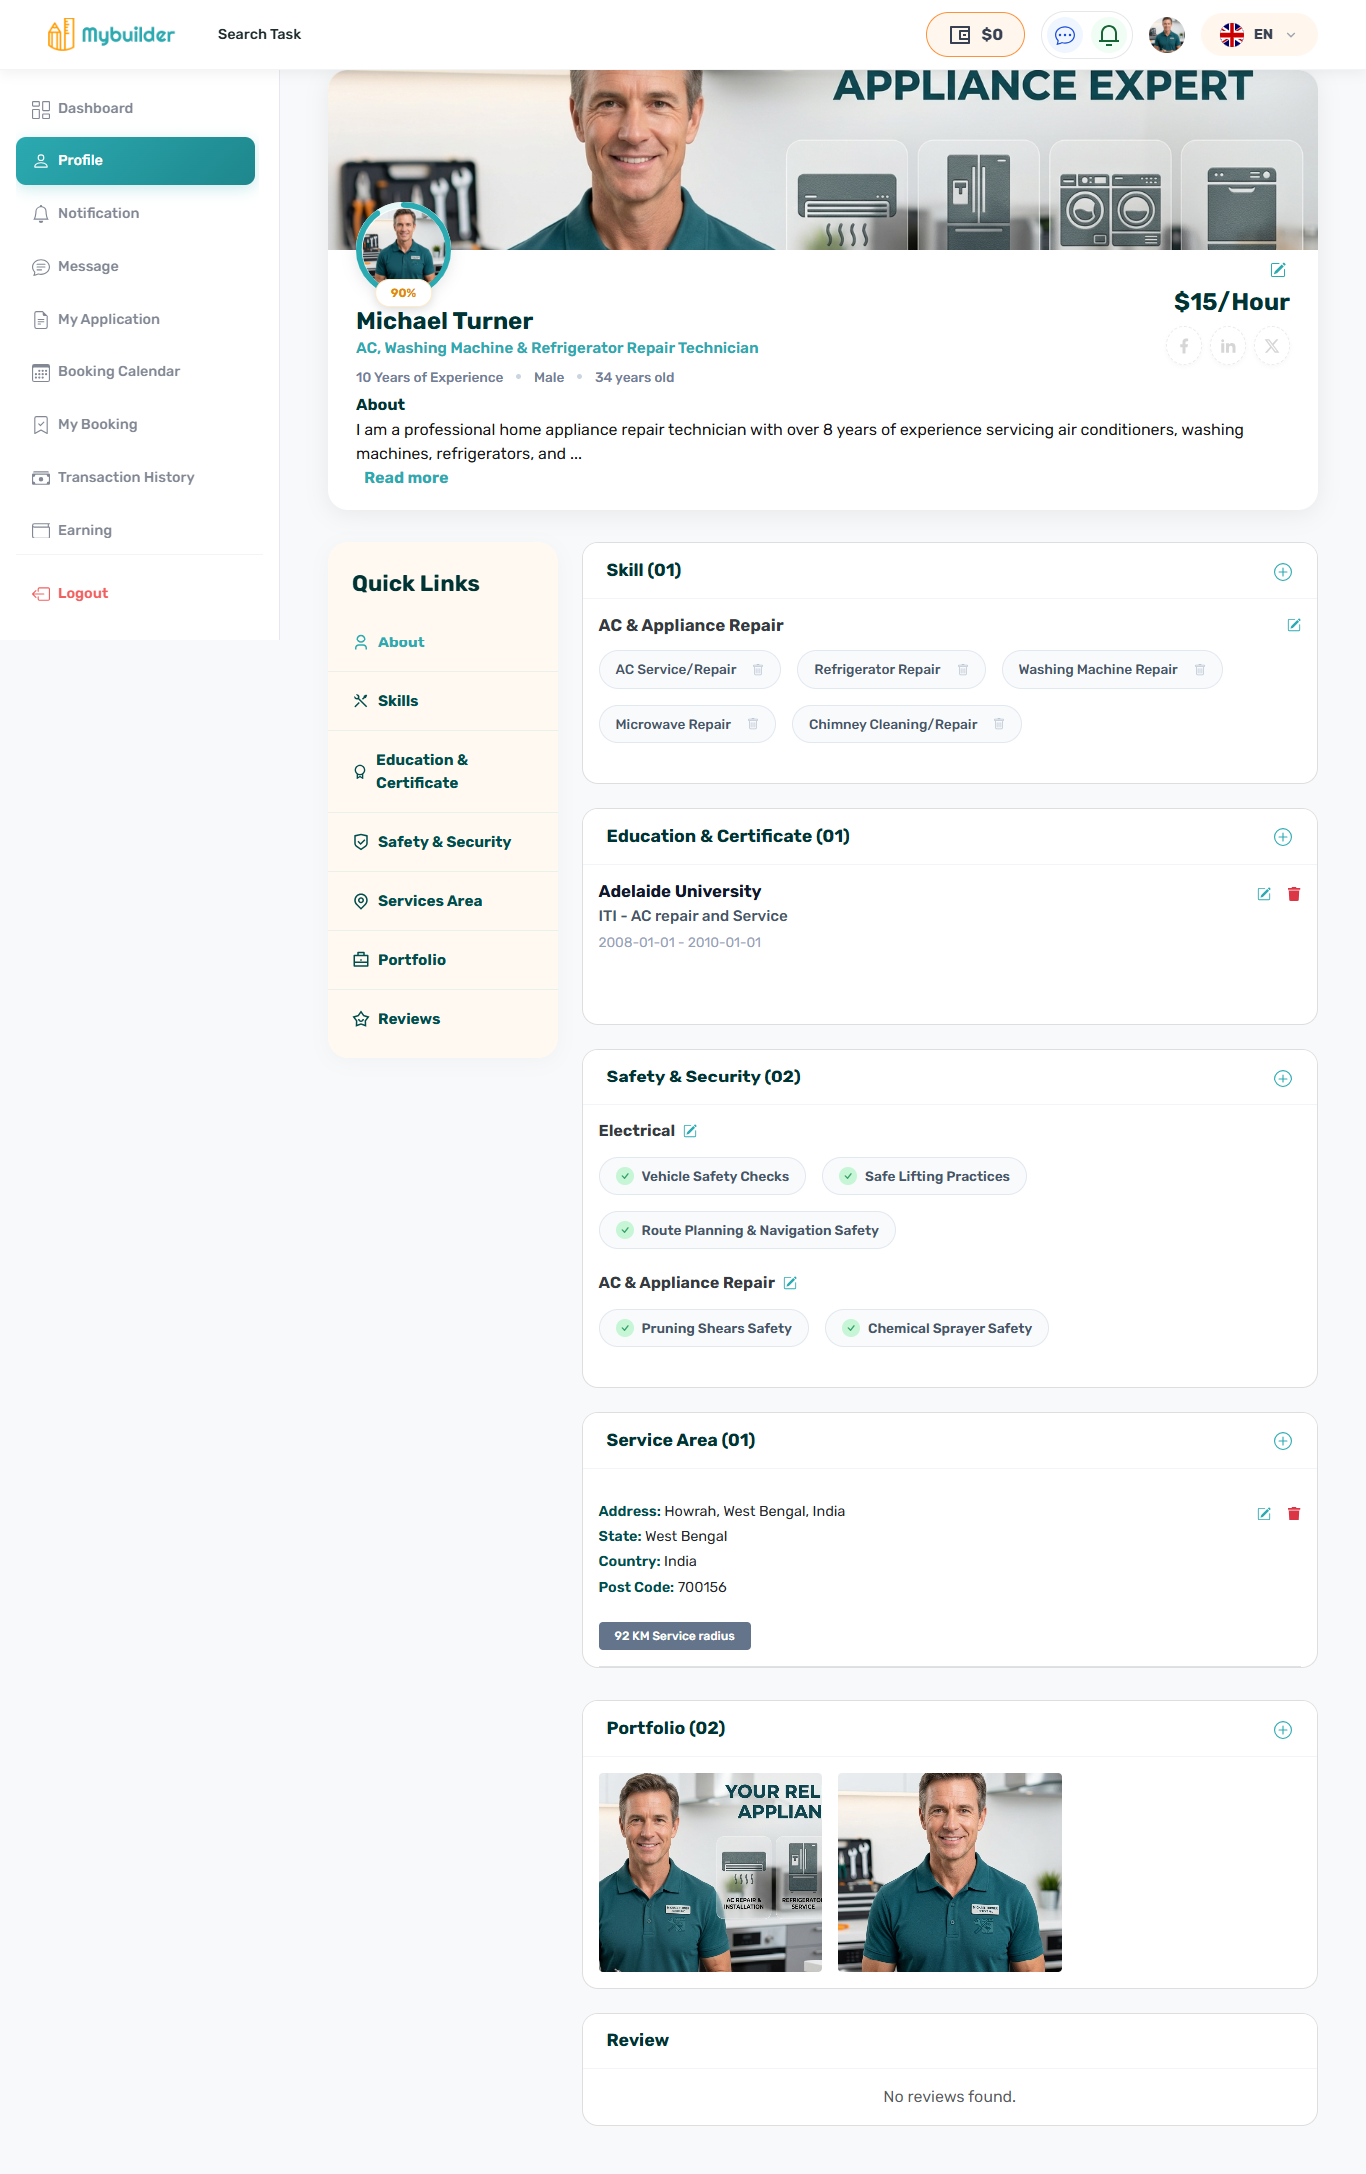
Task: Open the X (Twitter) social link icon
Action: (1272, 346)
